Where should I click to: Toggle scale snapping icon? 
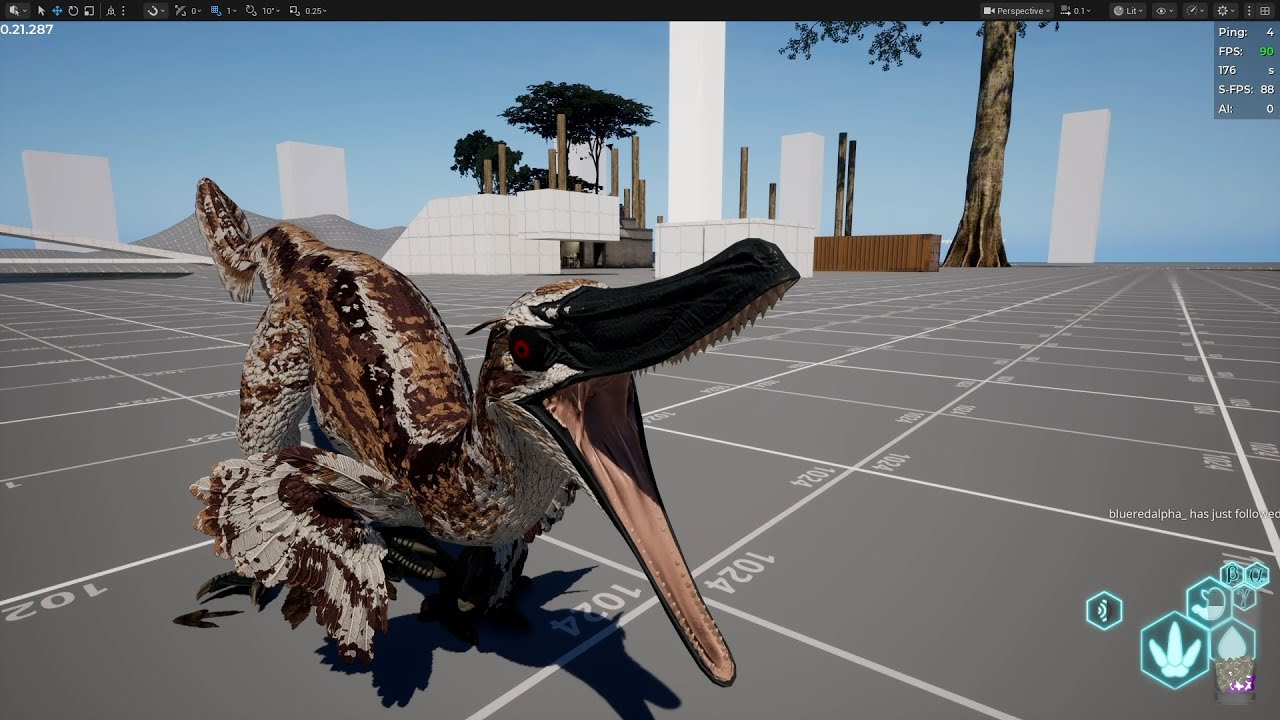coord(294,10)
